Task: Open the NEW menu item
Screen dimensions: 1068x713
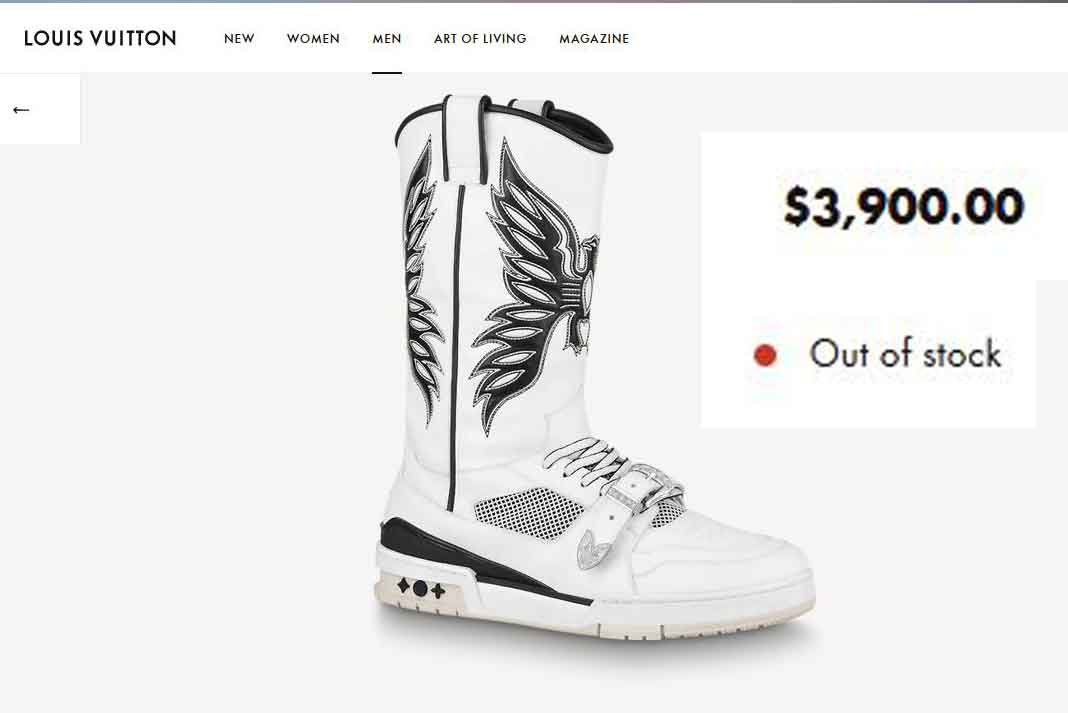Action: (239, 39)
